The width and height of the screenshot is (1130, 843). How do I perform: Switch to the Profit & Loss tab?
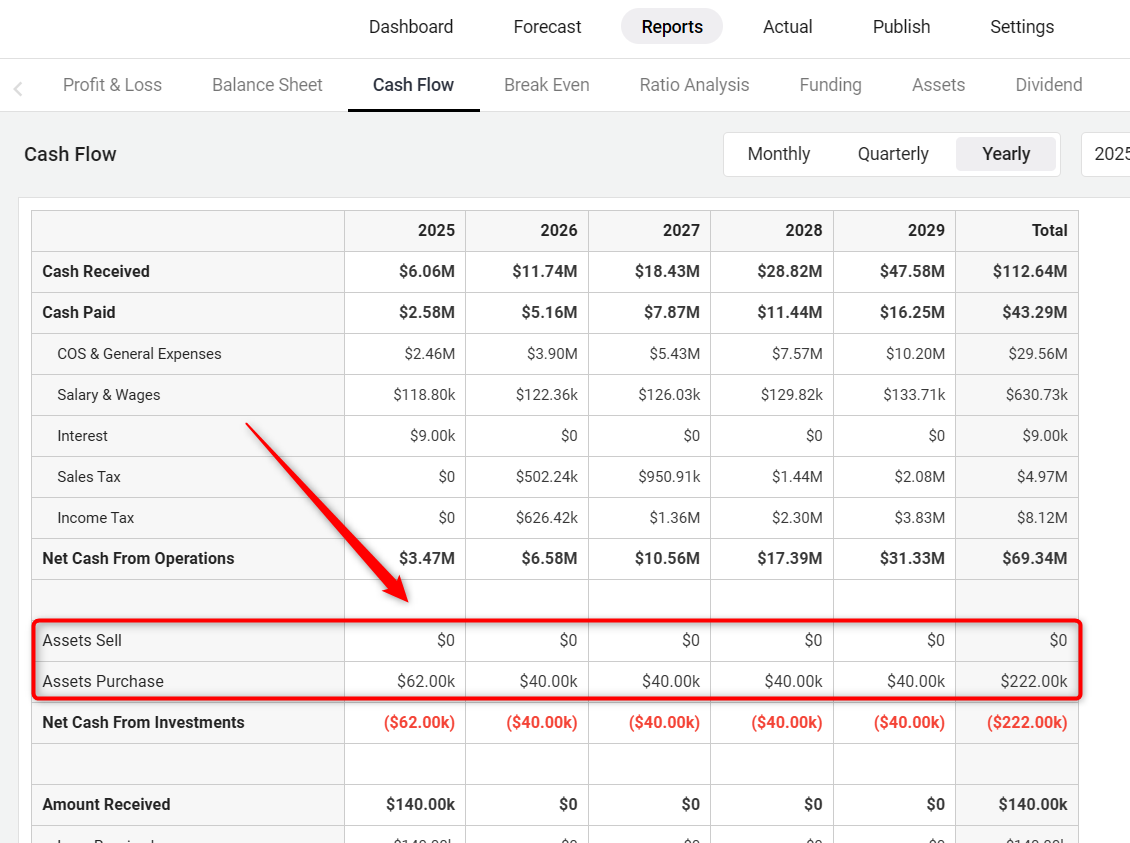tap(112, 85)
